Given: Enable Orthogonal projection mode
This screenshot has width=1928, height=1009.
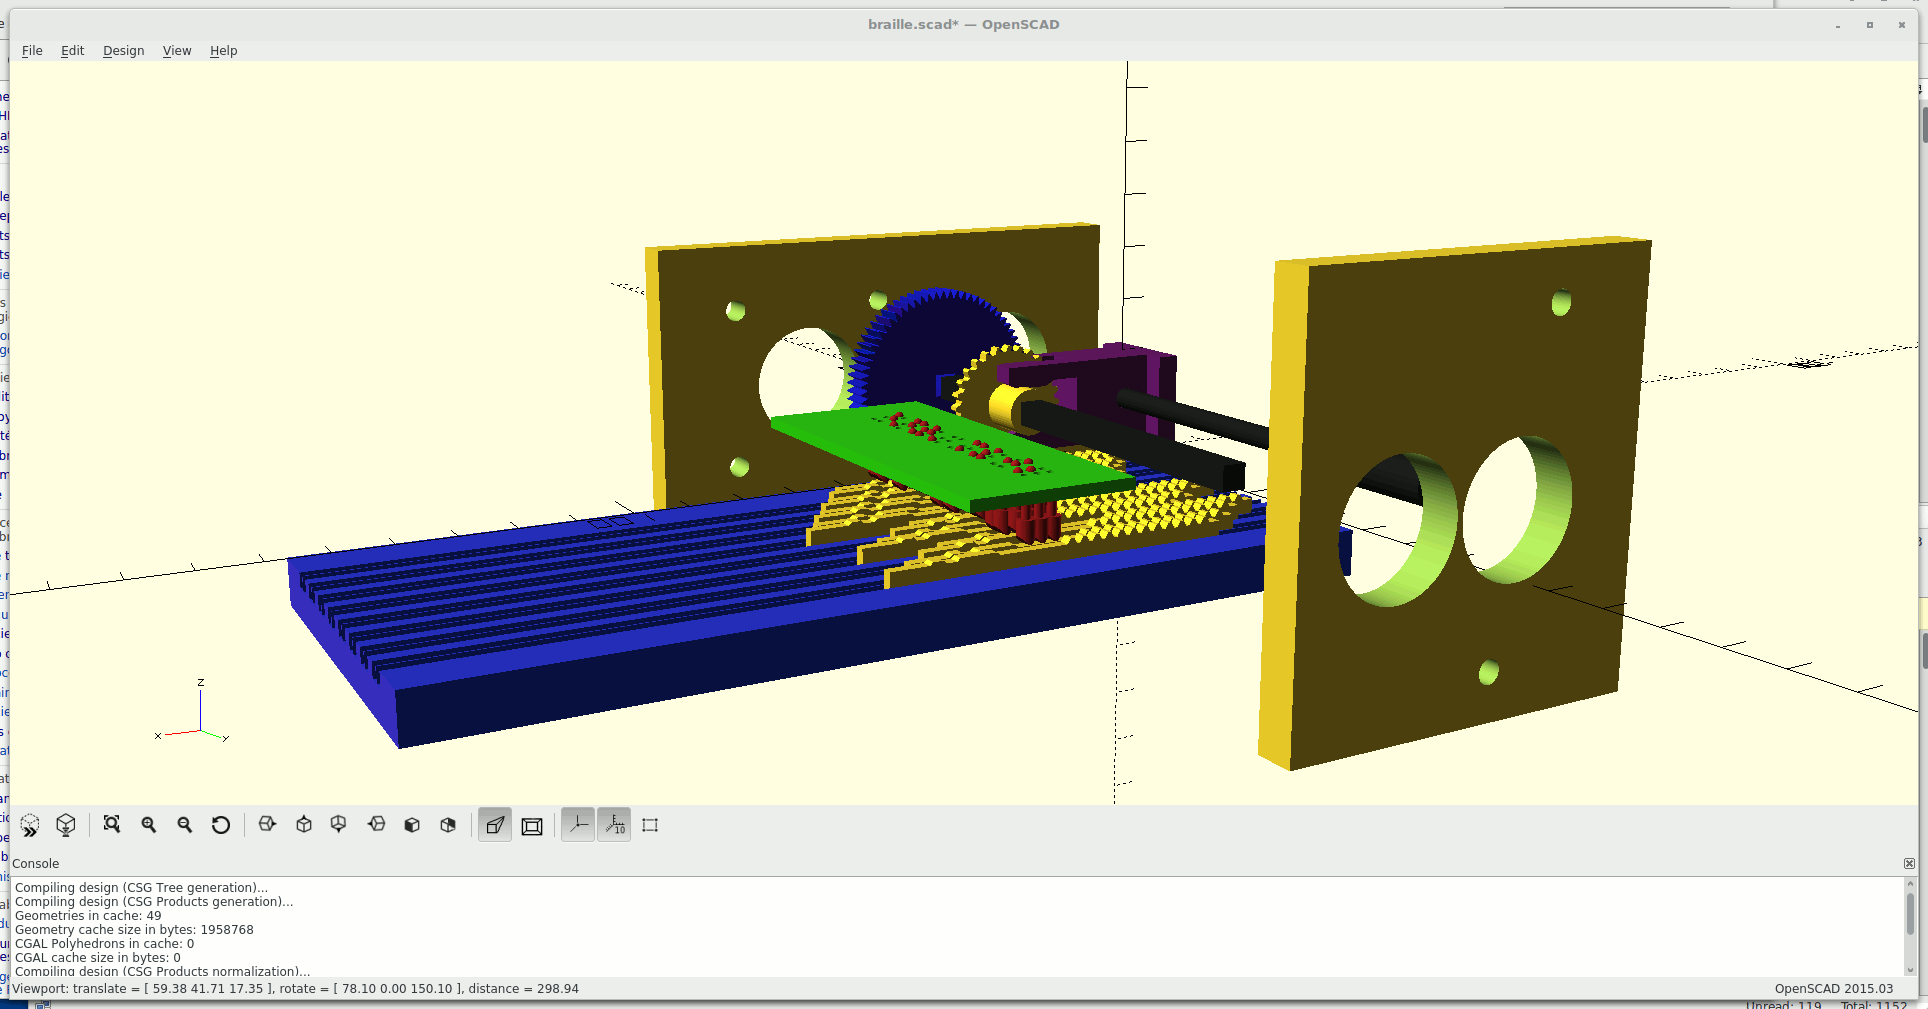Looking at the screenshot, I should click(532, 825).
